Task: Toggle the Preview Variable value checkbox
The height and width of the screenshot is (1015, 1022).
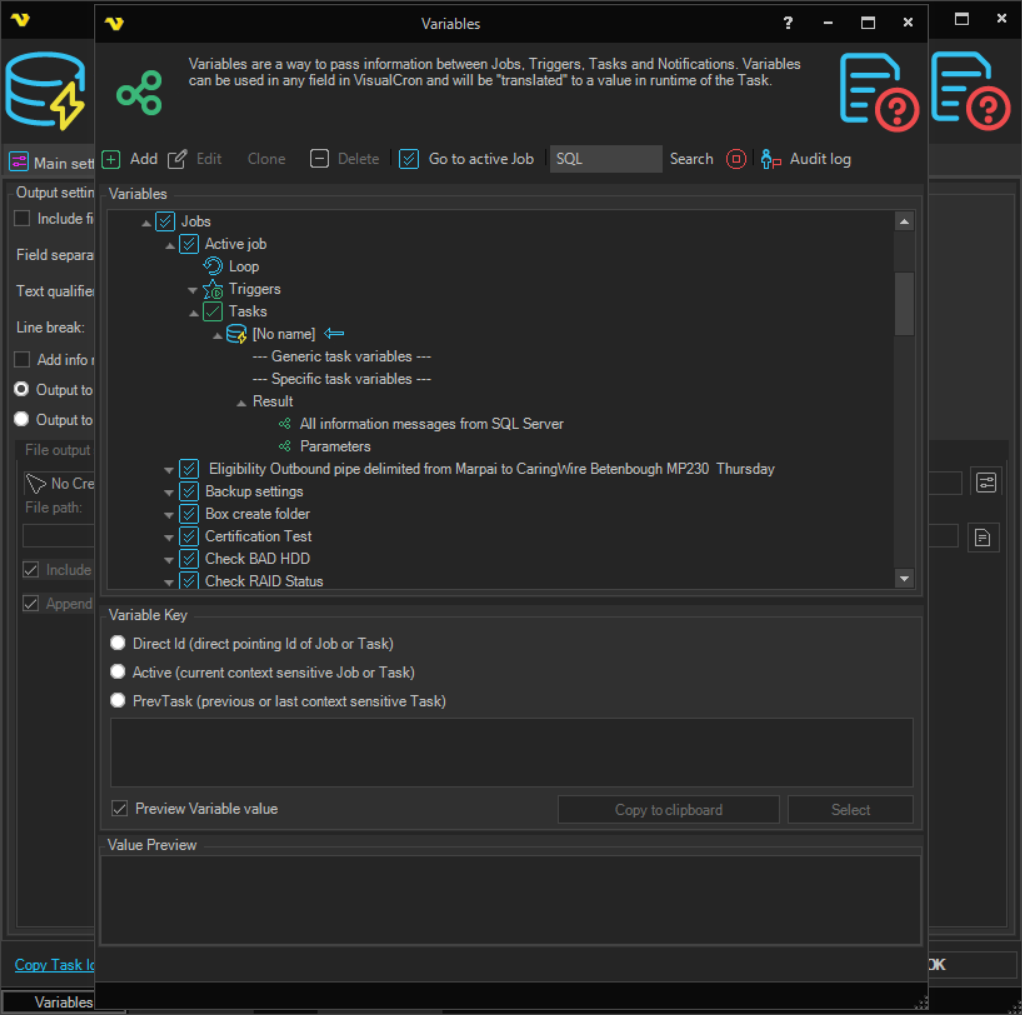Action: pyautogui.click(x=120, y=808)
